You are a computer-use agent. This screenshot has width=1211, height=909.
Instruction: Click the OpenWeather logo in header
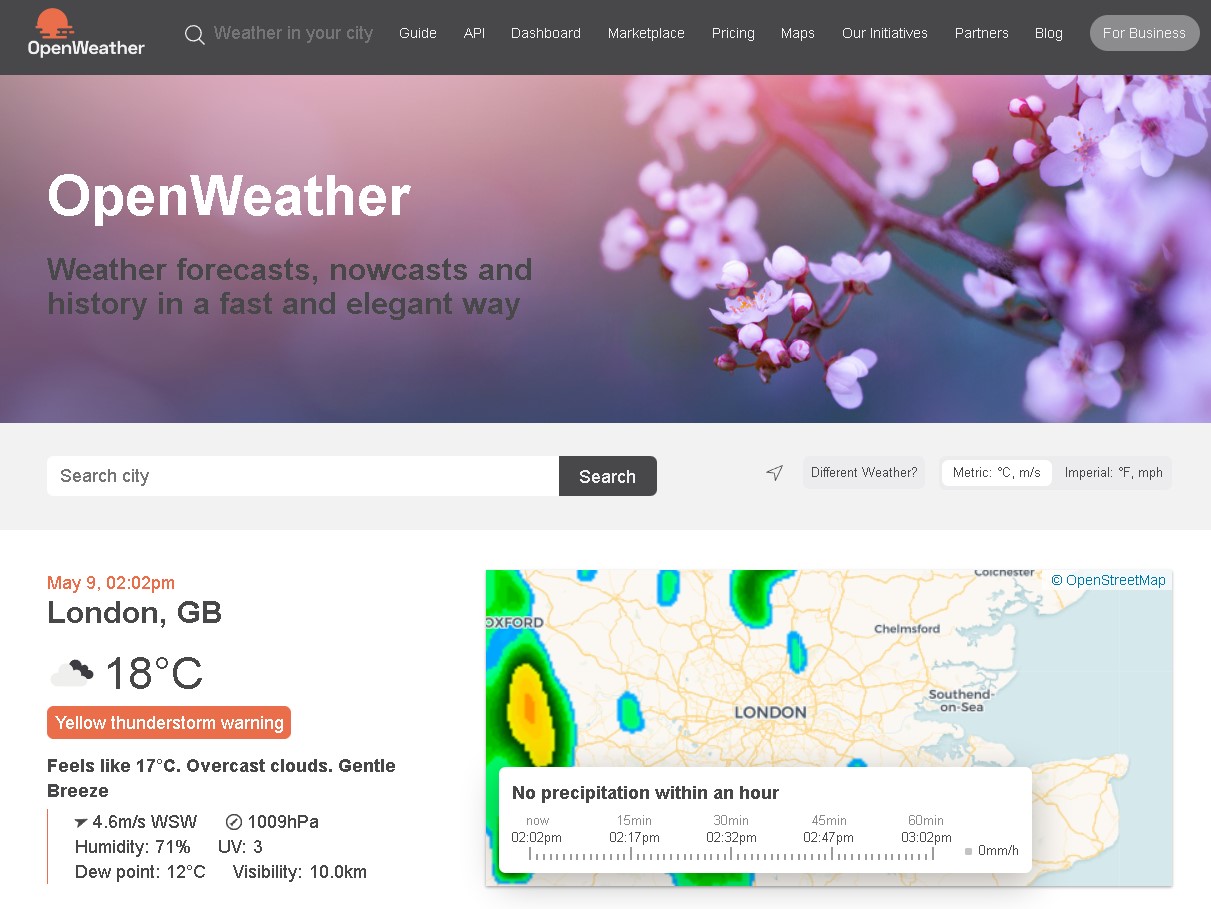click(85, 32)
